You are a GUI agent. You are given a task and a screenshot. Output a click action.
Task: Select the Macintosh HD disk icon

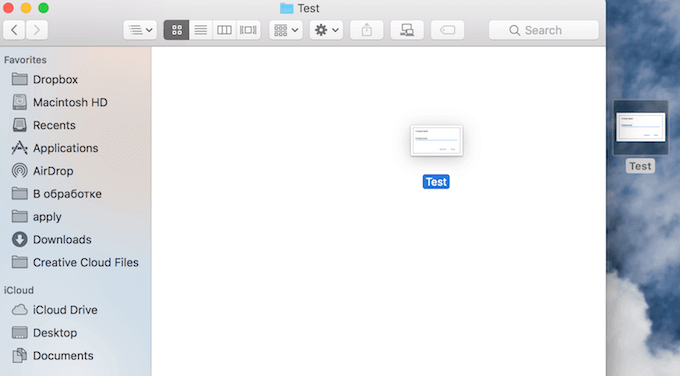(x=20, y=102)
